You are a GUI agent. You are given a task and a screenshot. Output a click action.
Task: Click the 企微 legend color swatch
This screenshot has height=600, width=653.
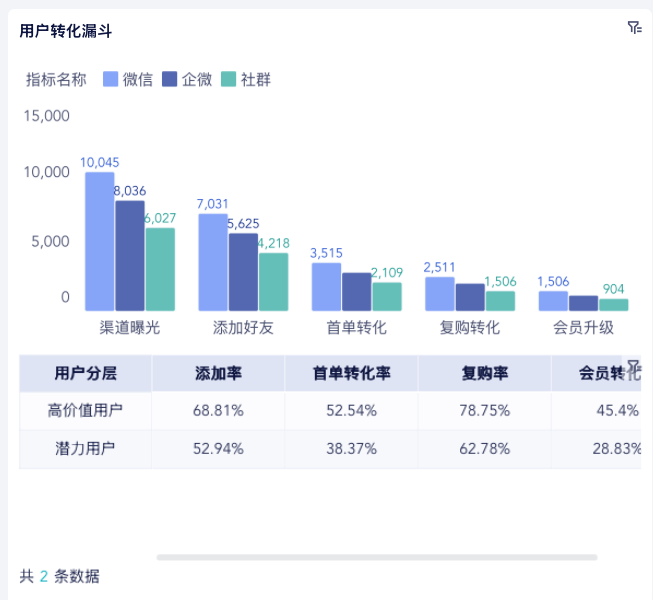pyautogui.click(x=169, y=80)
